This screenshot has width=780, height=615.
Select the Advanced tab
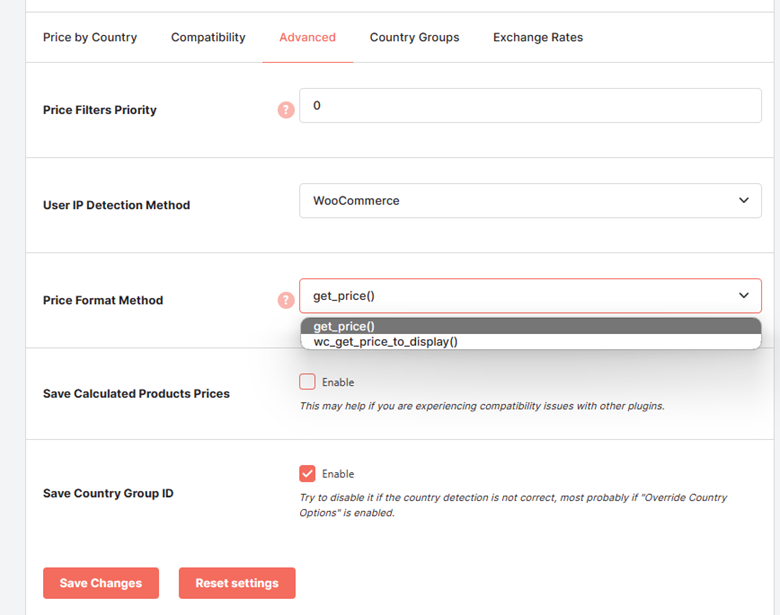coord(307,37)
